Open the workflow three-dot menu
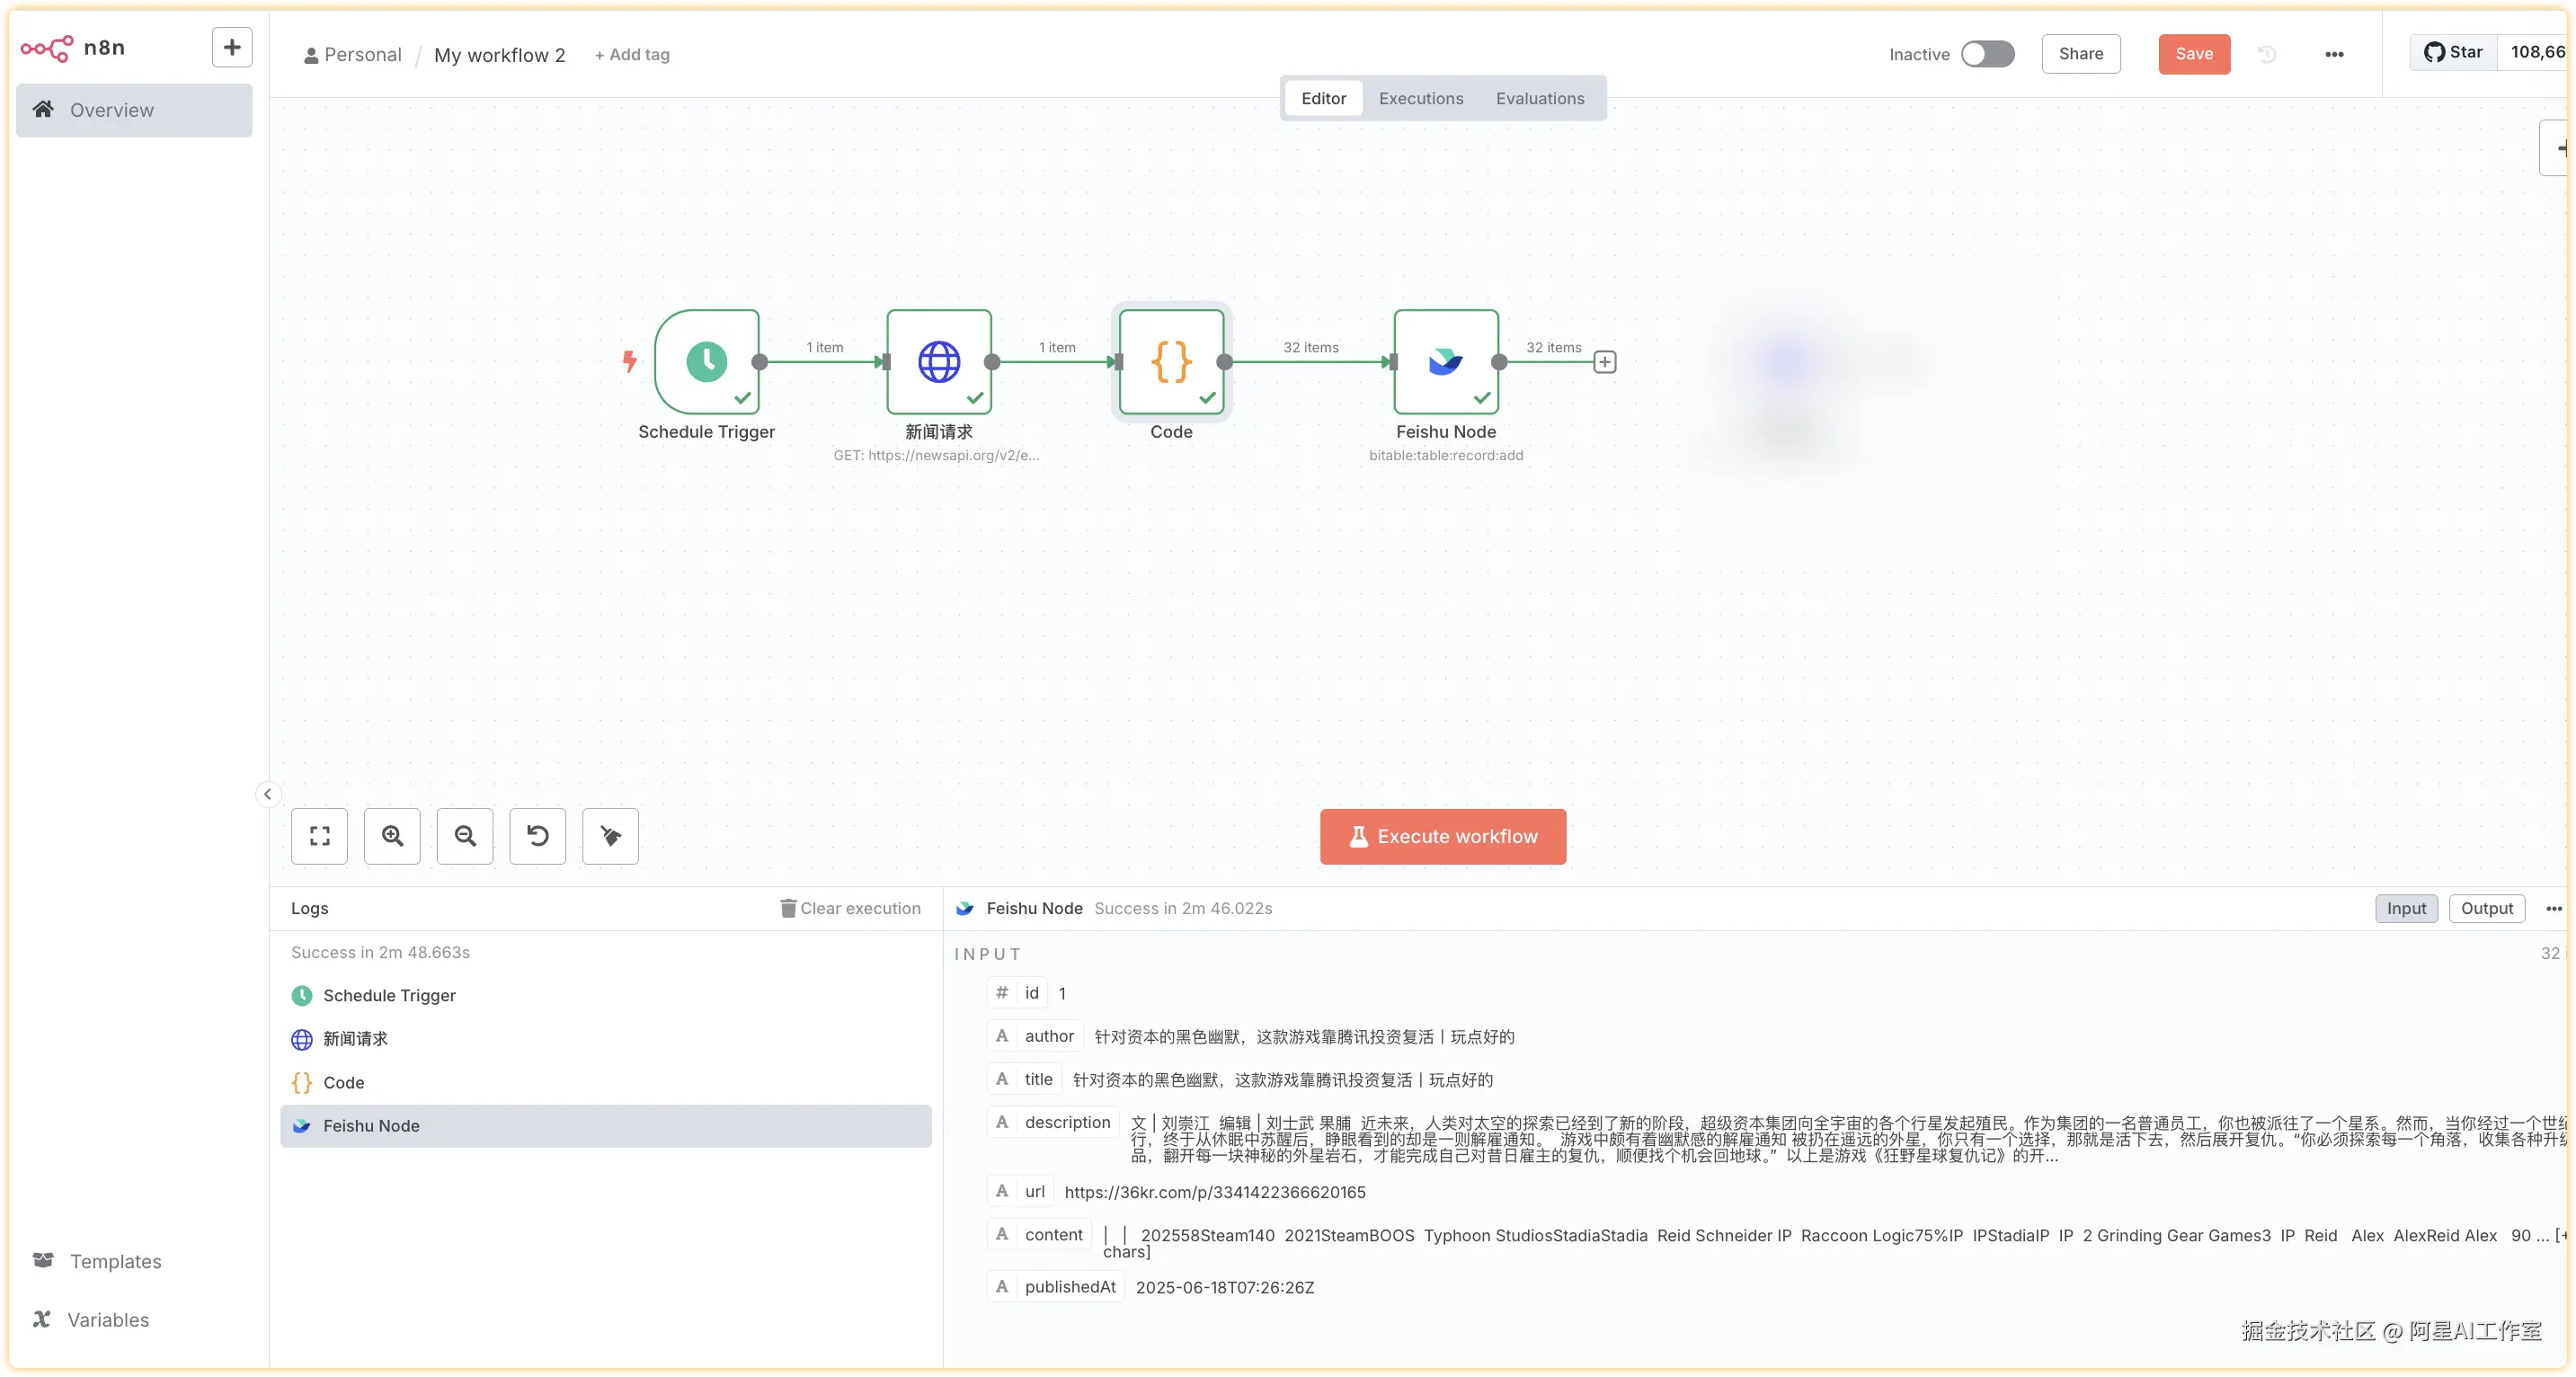 click(x=2334, y=54)
